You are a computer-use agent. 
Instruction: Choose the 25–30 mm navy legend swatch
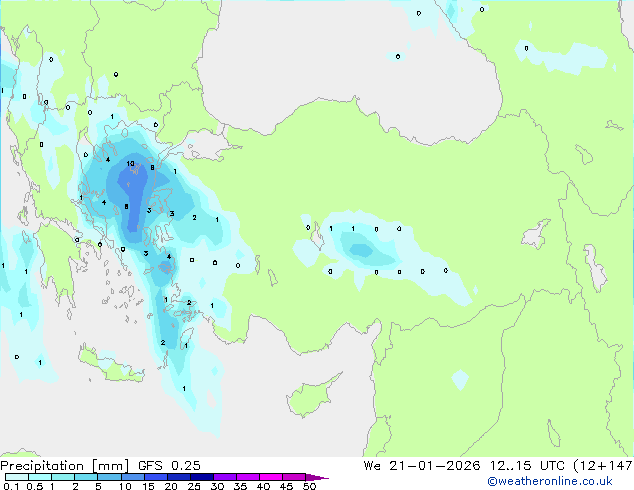point(201,477)
